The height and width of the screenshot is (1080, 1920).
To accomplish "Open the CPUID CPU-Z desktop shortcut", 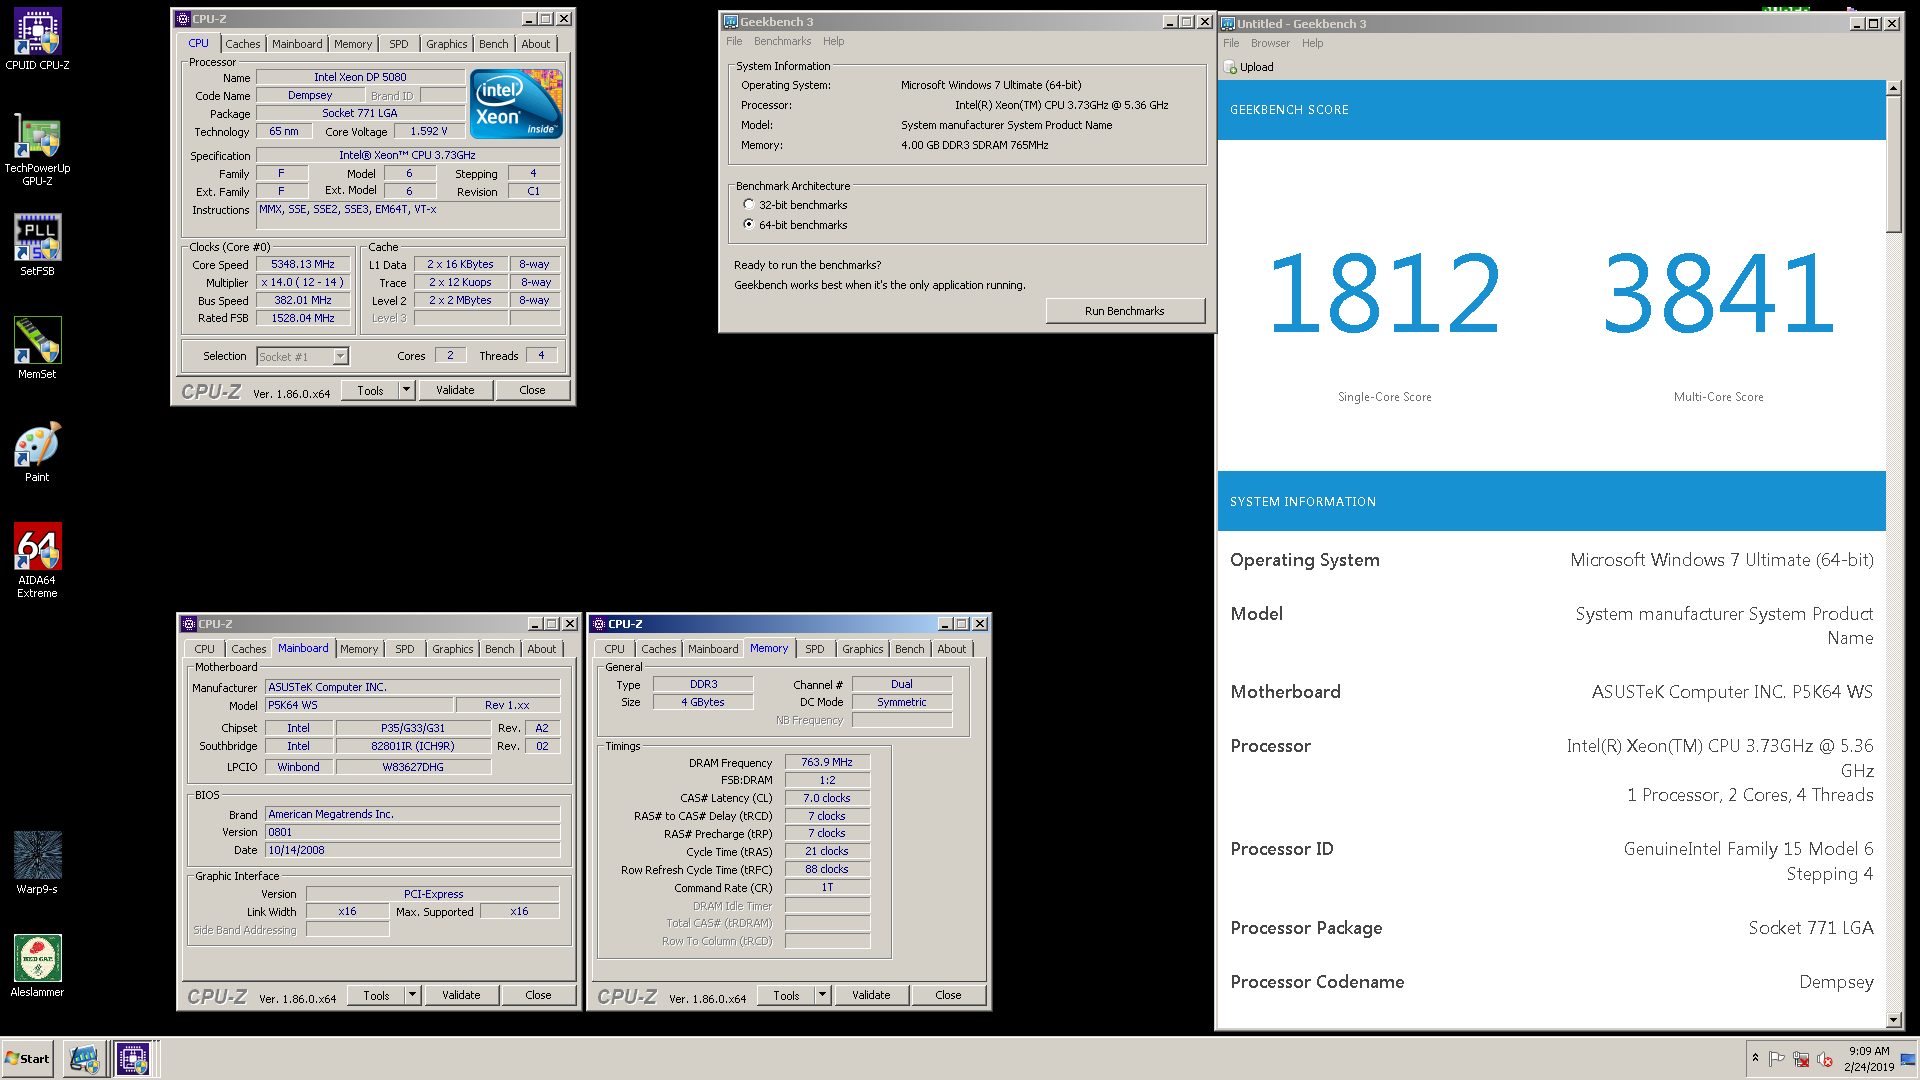I will (37, 39).
